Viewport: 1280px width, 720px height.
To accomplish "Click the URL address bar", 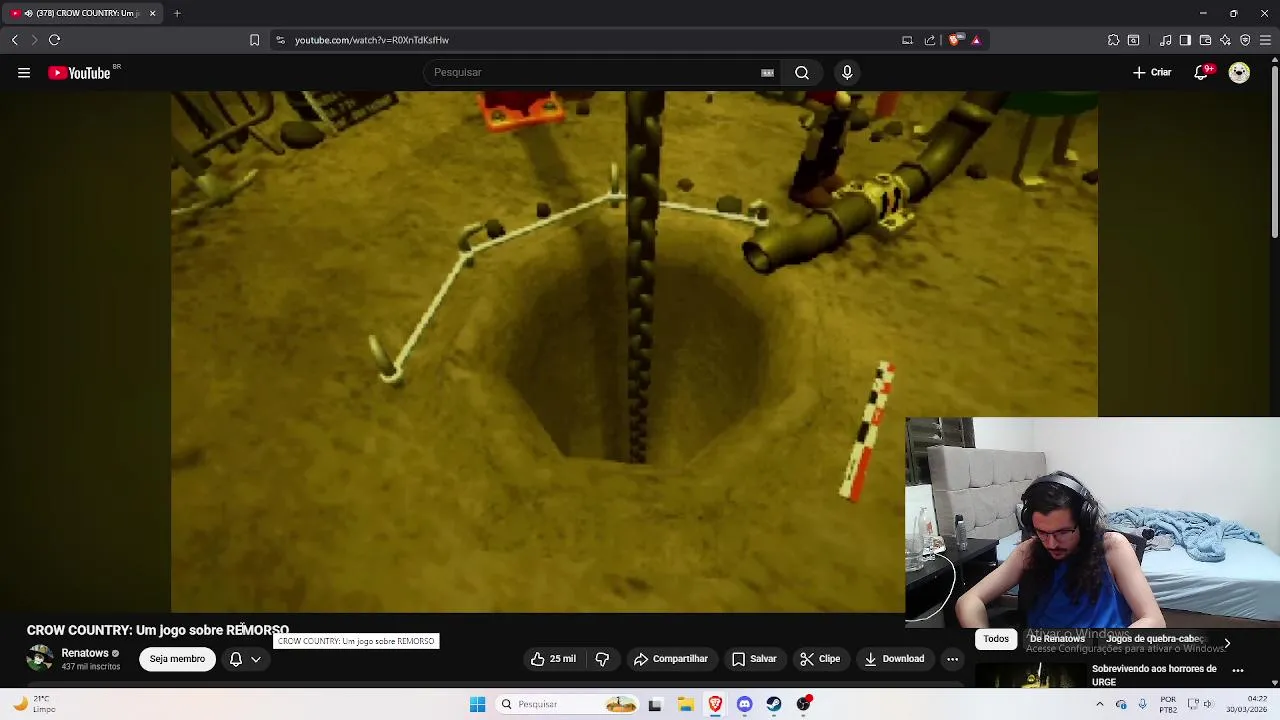I will point(590,40).
